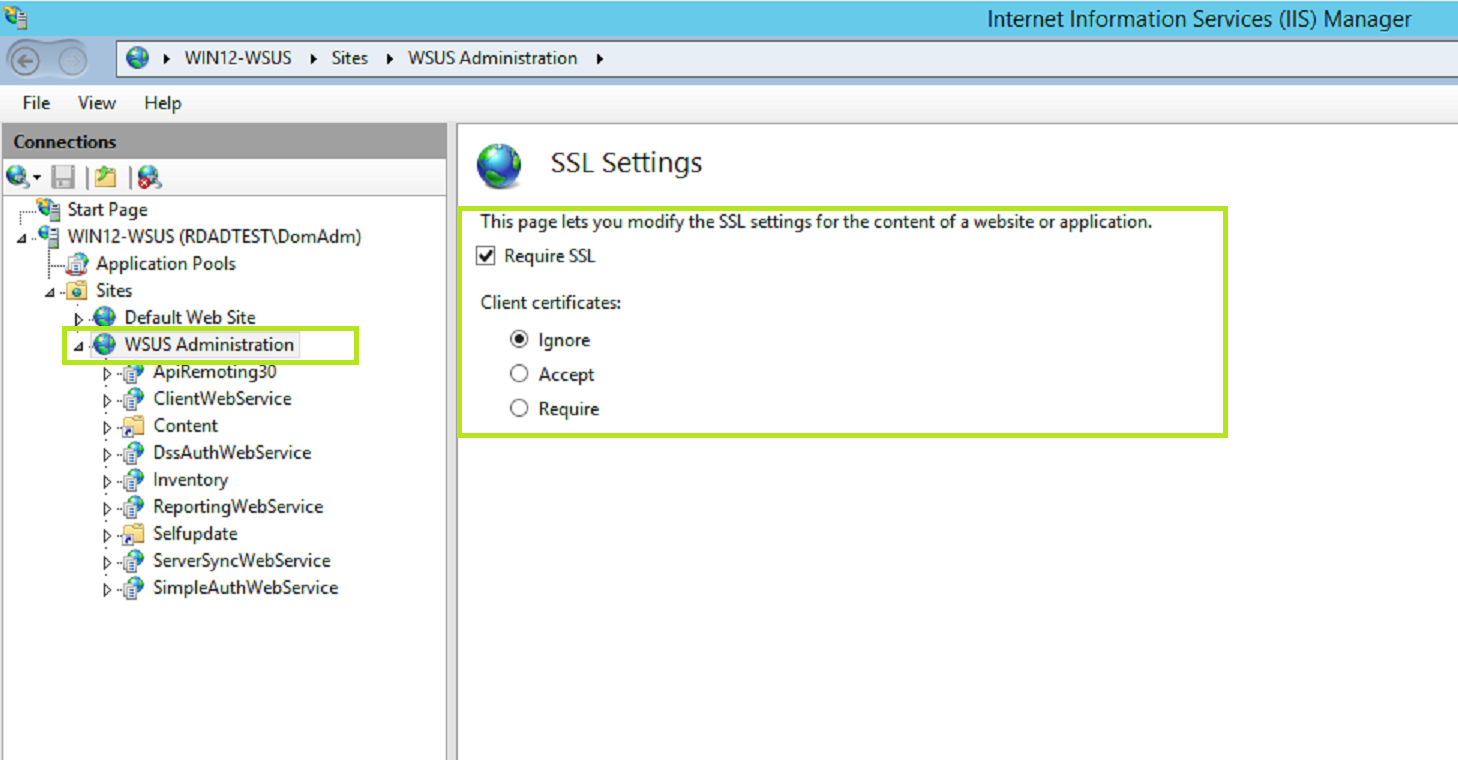Image resolution: width=1458 pixels, height=760 pixels.
Task: Click the Back navigation arrow button
Action: tap(26, 61)
